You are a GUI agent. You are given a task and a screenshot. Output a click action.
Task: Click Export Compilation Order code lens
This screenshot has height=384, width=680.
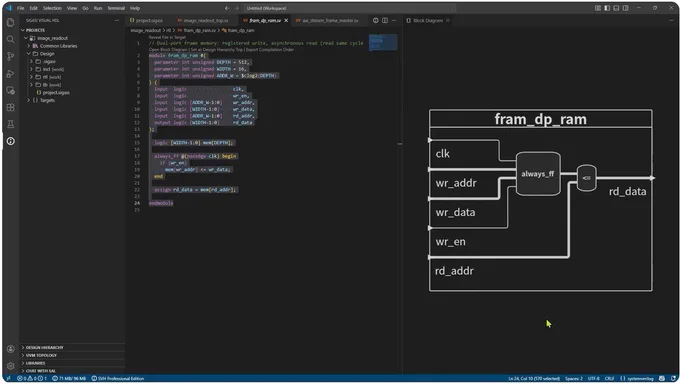click(x=270, y=50)
